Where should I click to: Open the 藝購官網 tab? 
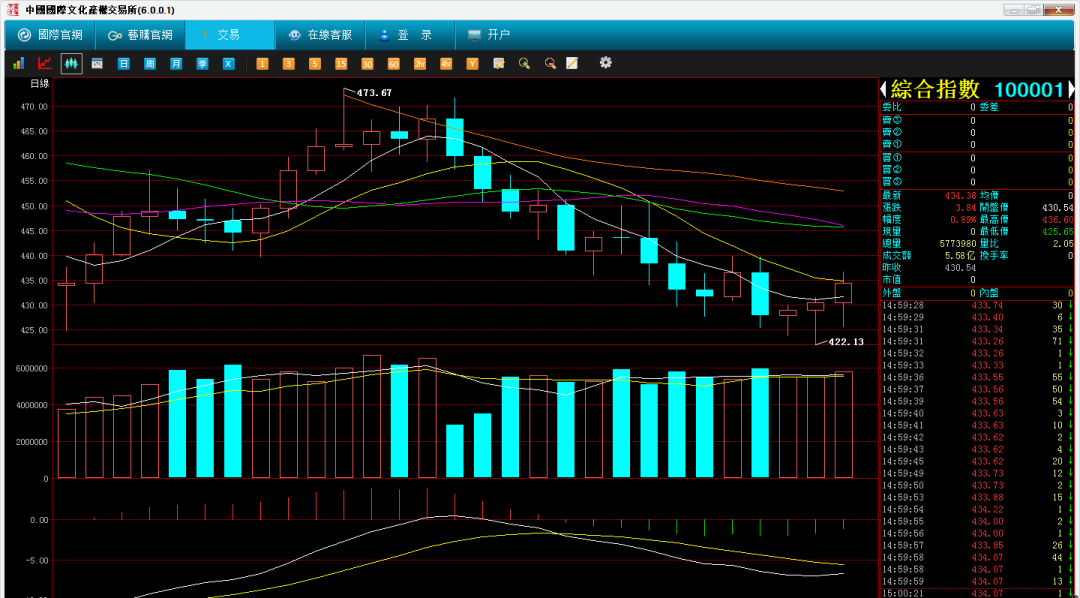click(x=140, y=35)
